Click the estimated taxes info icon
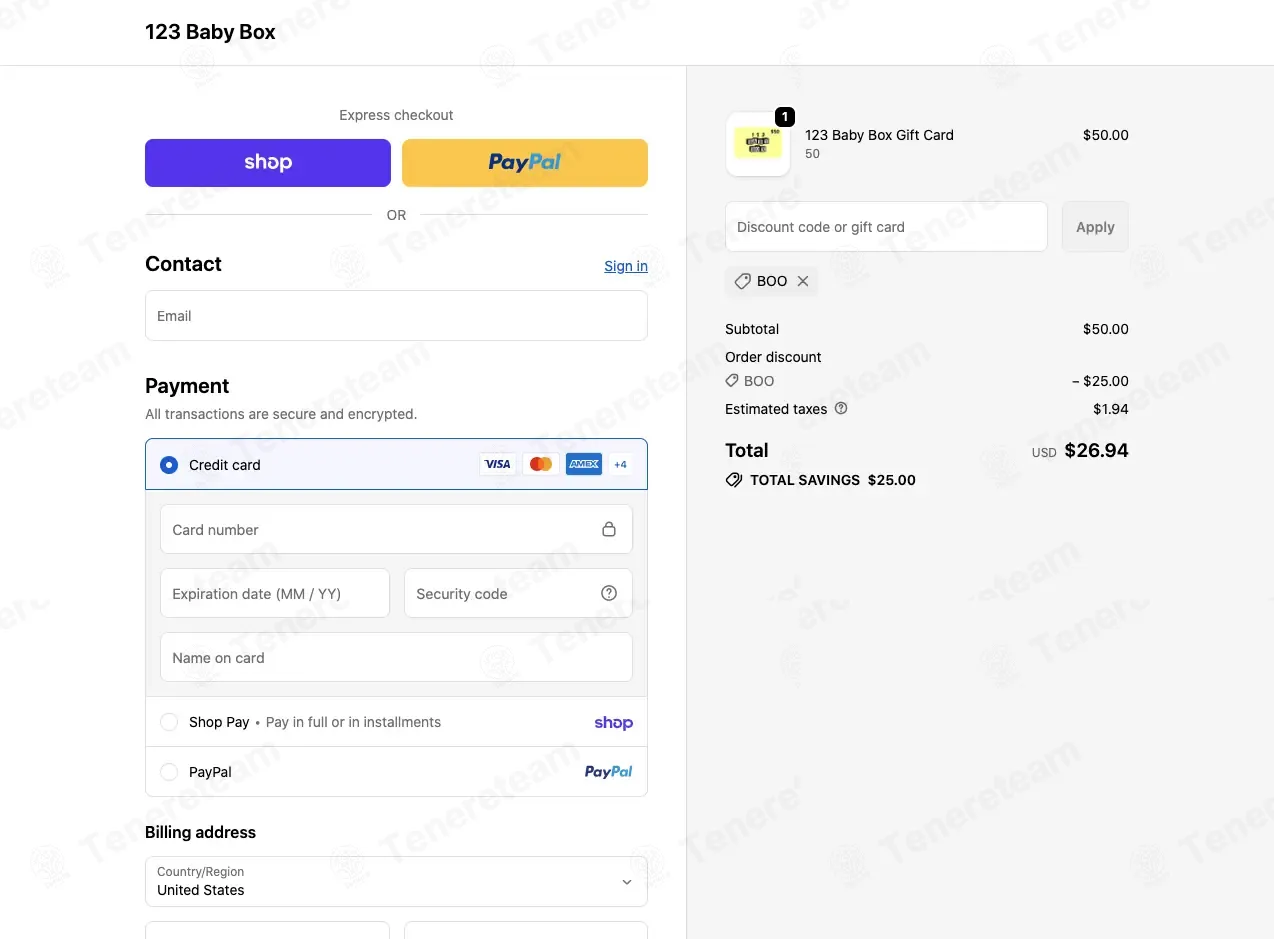 pyautogui.click(x=841, y=408)
